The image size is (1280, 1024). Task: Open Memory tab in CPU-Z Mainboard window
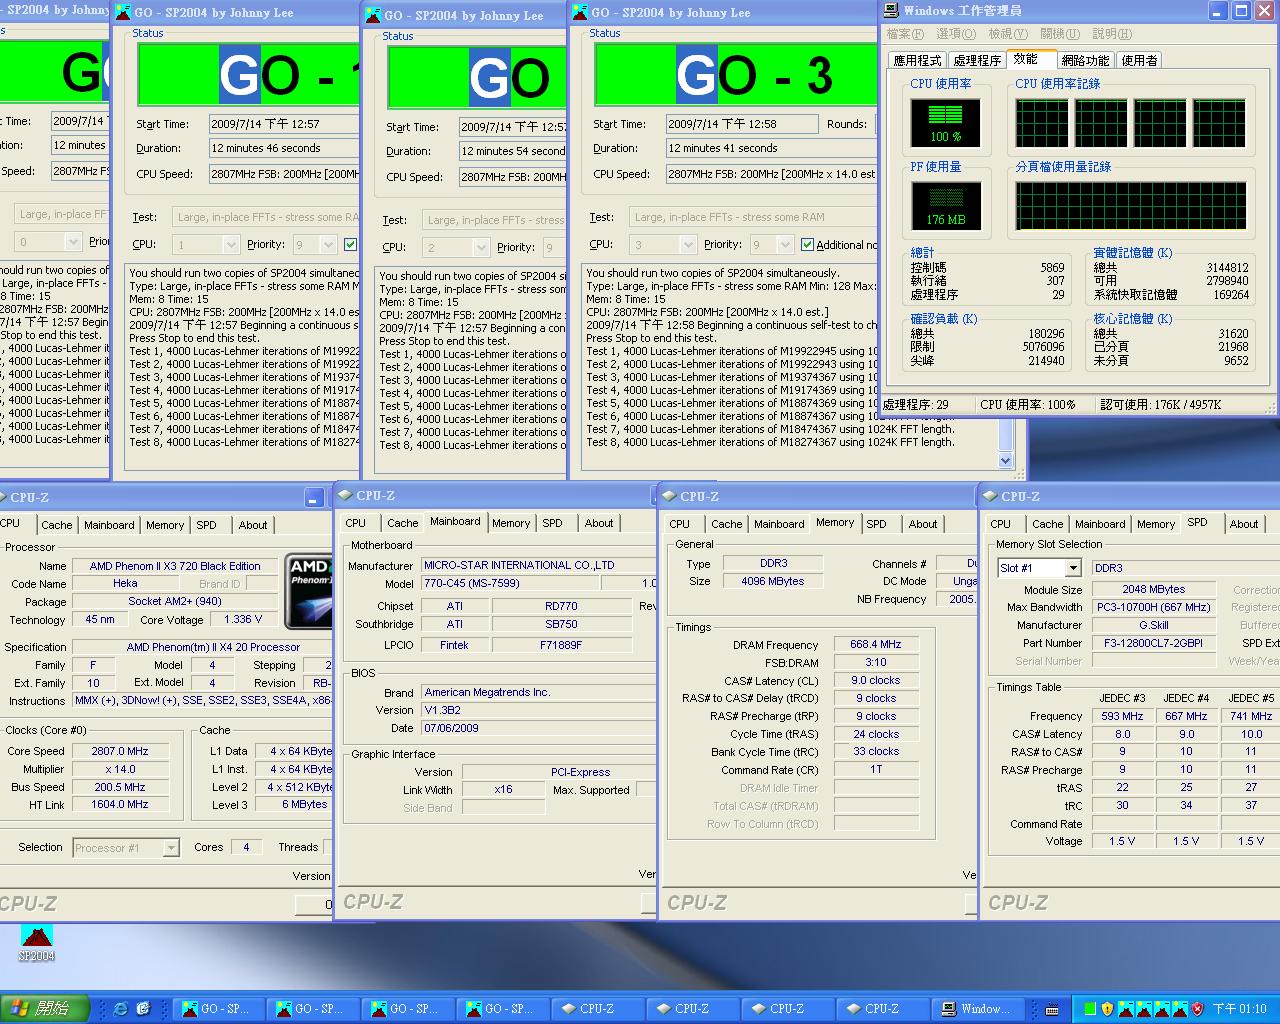tap(511, 523)
